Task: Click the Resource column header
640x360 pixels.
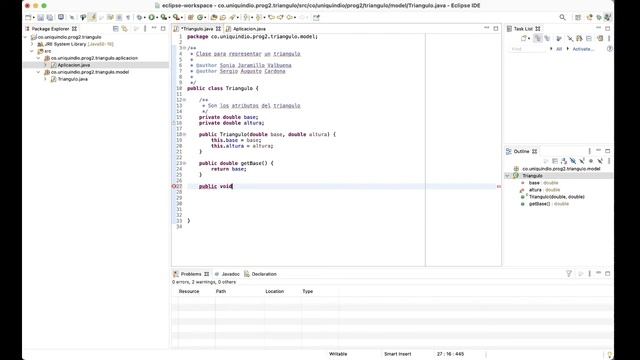Action: pos(189,291)
